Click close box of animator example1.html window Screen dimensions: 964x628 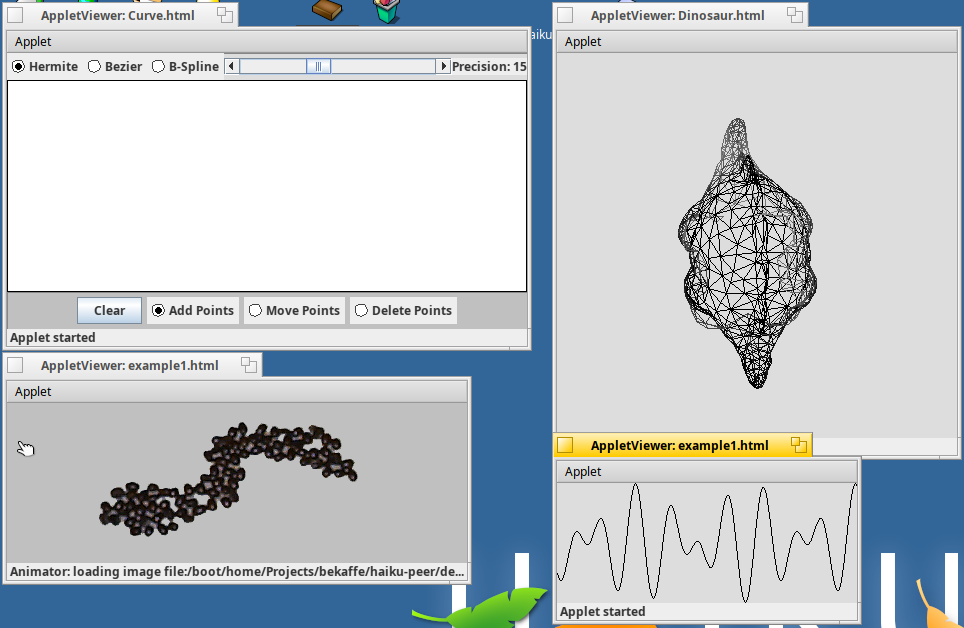click(x=15, y=365)
